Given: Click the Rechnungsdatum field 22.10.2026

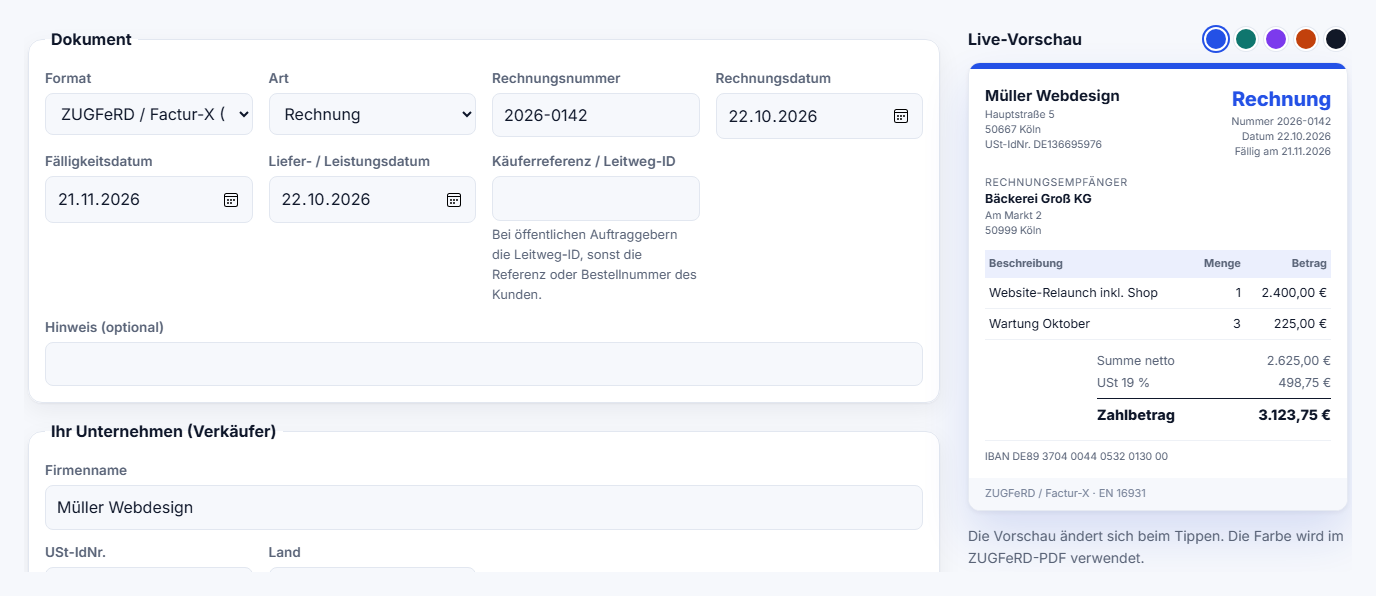Looking at the screenshot, I should pyautogui.click(x=819, y=116).
